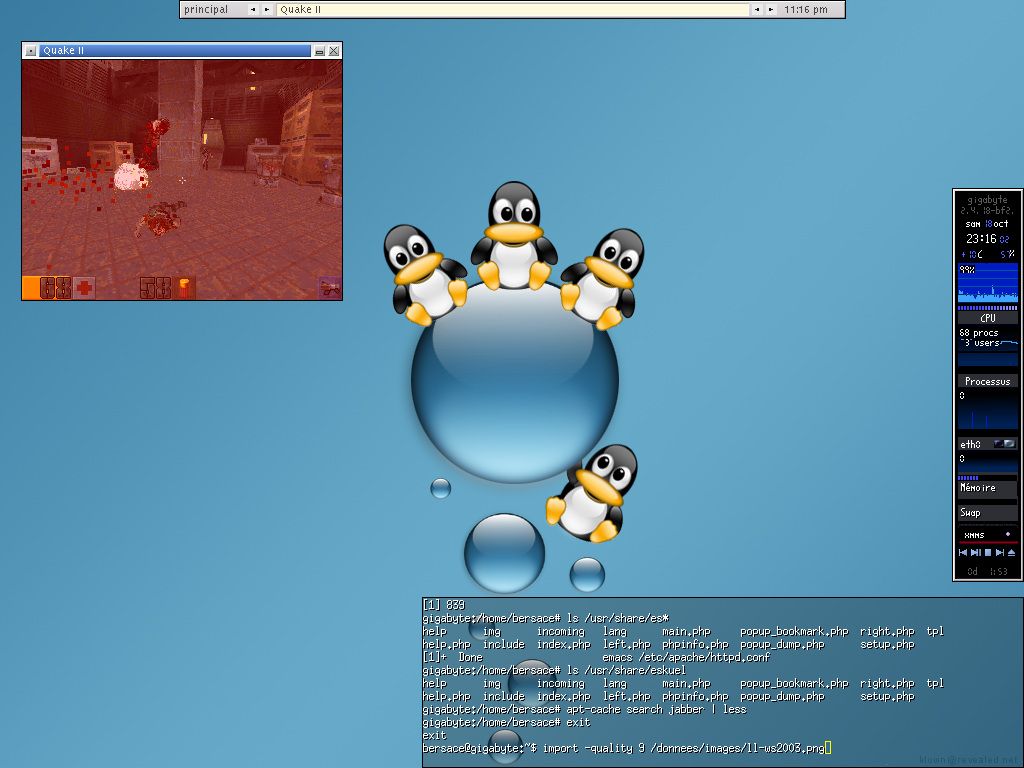Click the previous workspace arrow beside principal
The height and width of the screenshot is (768, 1024).
253,9
